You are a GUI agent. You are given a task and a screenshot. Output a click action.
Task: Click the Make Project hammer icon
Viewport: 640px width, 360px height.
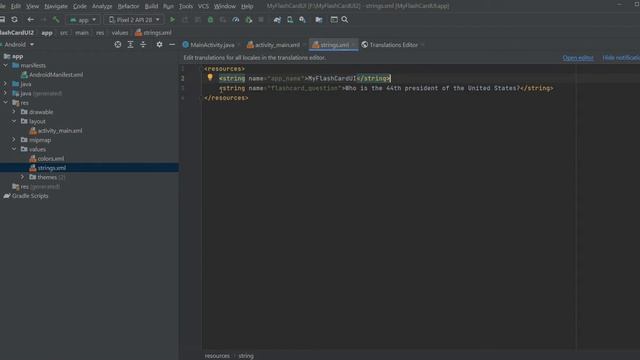point(56,20)
